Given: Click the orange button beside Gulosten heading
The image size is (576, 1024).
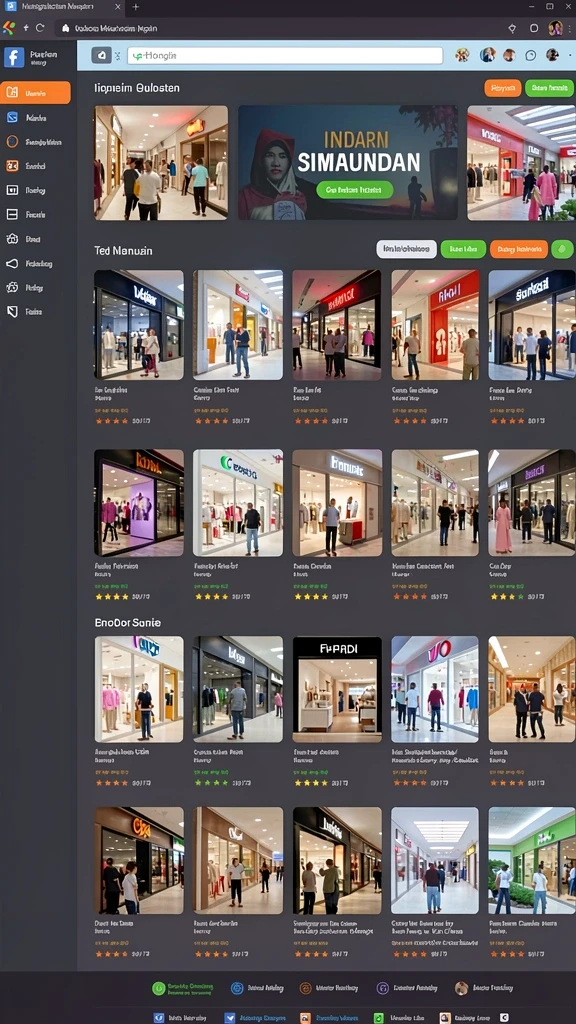Looking at the screenshot, I should 503,88.
